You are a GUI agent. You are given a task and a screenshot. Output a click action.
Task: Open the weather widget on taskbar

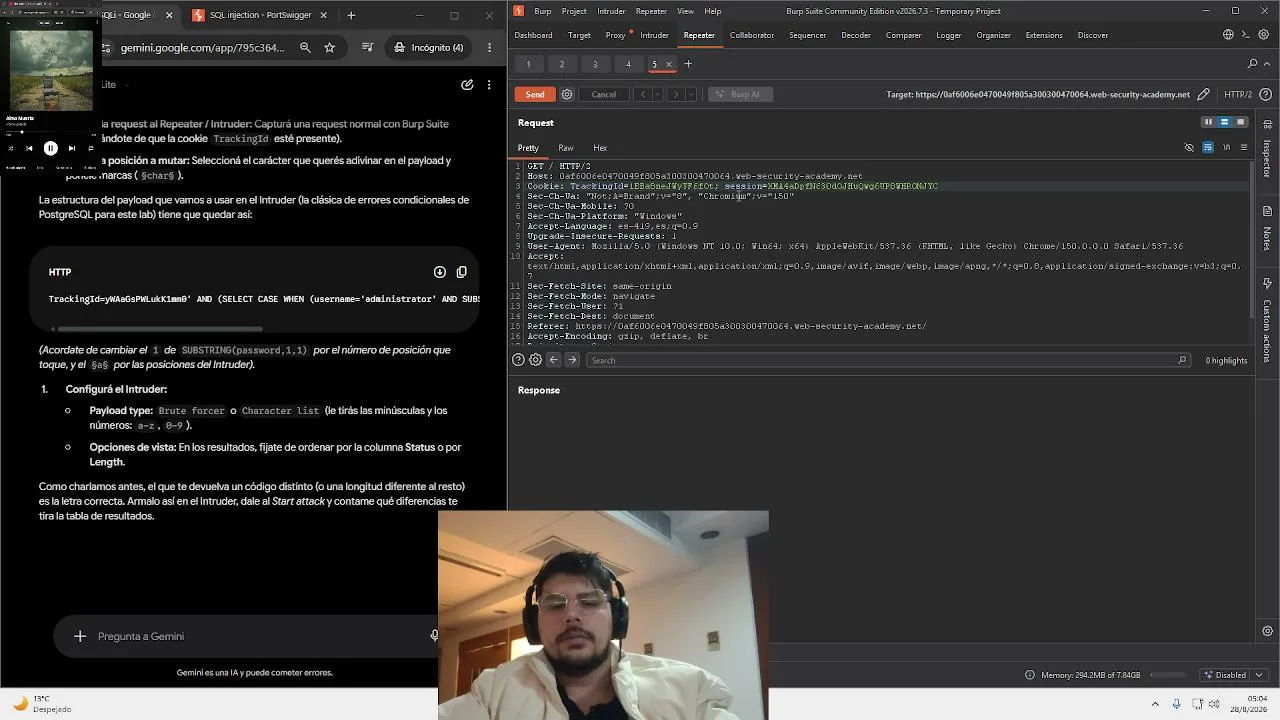pyautogui.click(x=42, y=704)
